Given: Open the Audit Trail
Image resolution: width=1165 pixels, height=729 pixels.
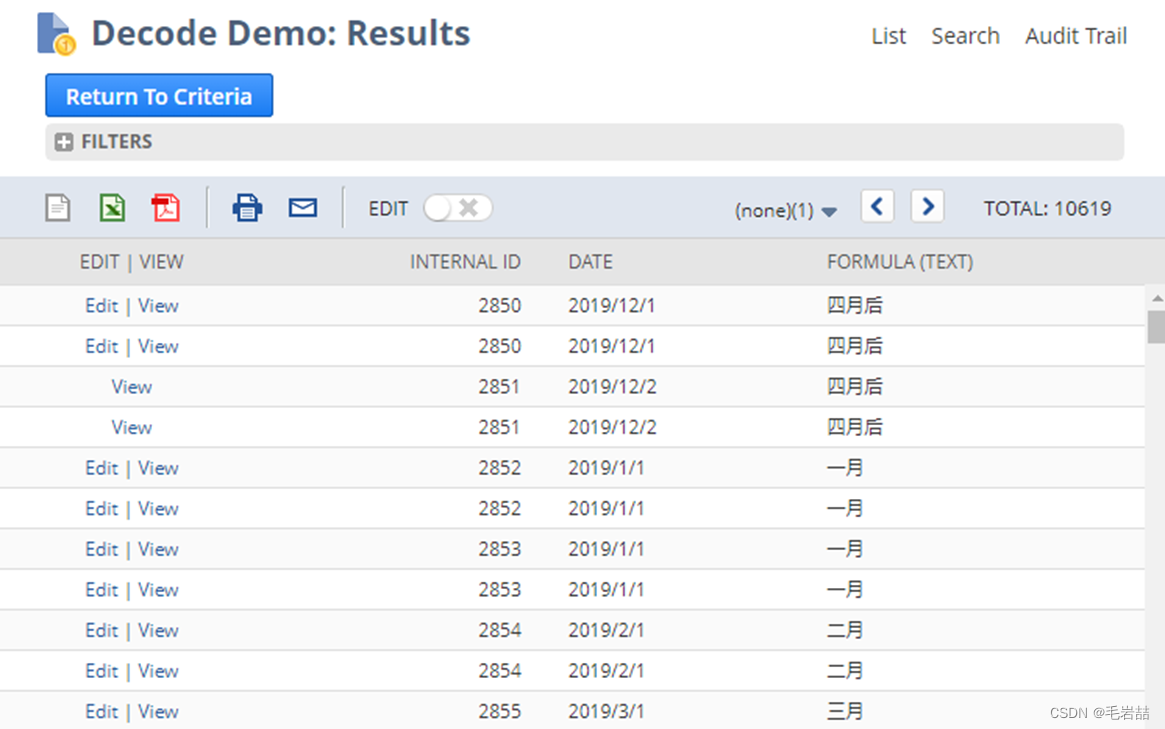Looking at the screenshot, I should 1076,36.
